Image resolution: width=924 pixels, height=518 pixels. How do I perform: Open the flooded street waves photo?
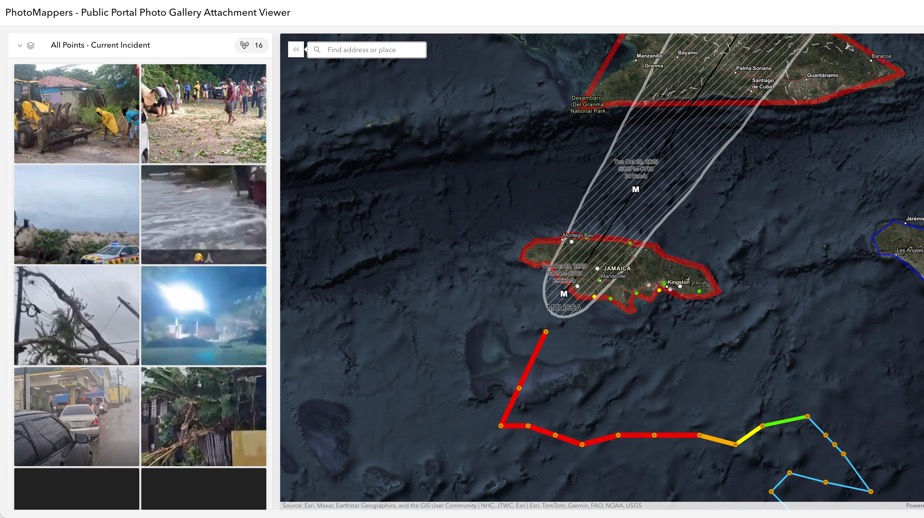coord(203,215)
